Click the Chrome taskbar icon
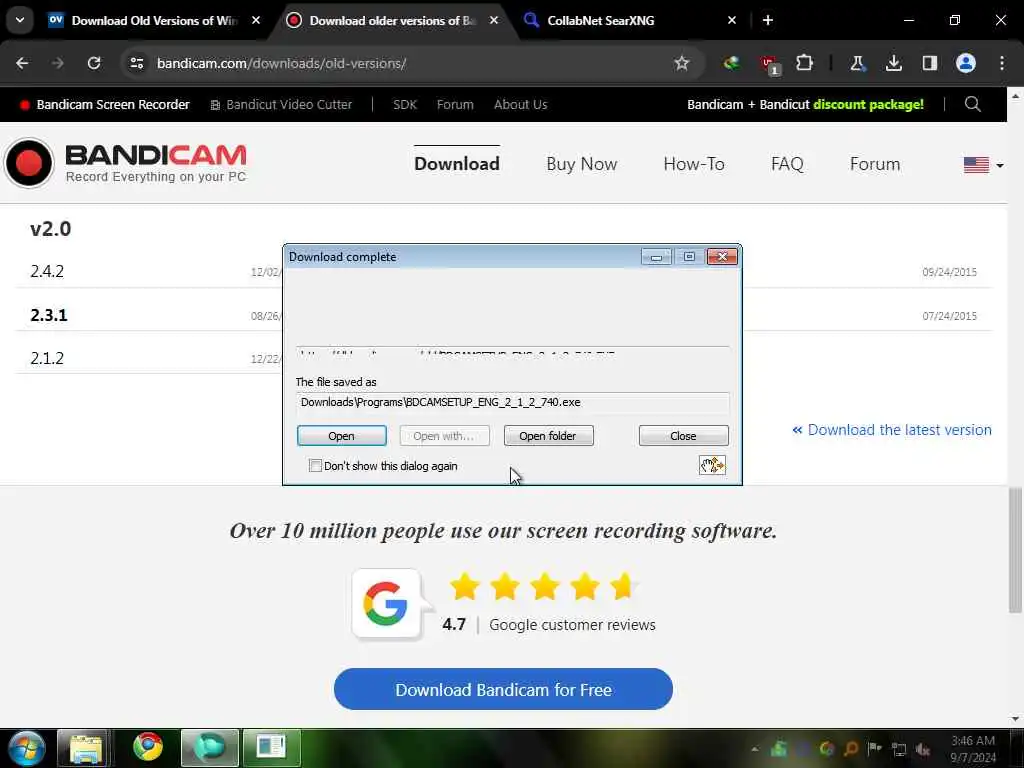The image size is (1024, 768). [148, 748]
